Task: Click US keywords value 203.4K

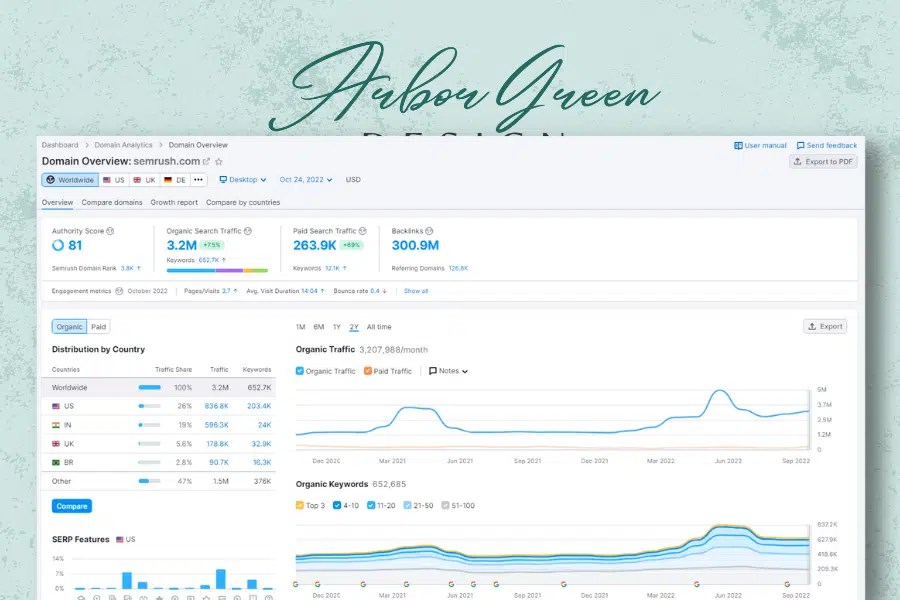Action: [x=259, y=406]
